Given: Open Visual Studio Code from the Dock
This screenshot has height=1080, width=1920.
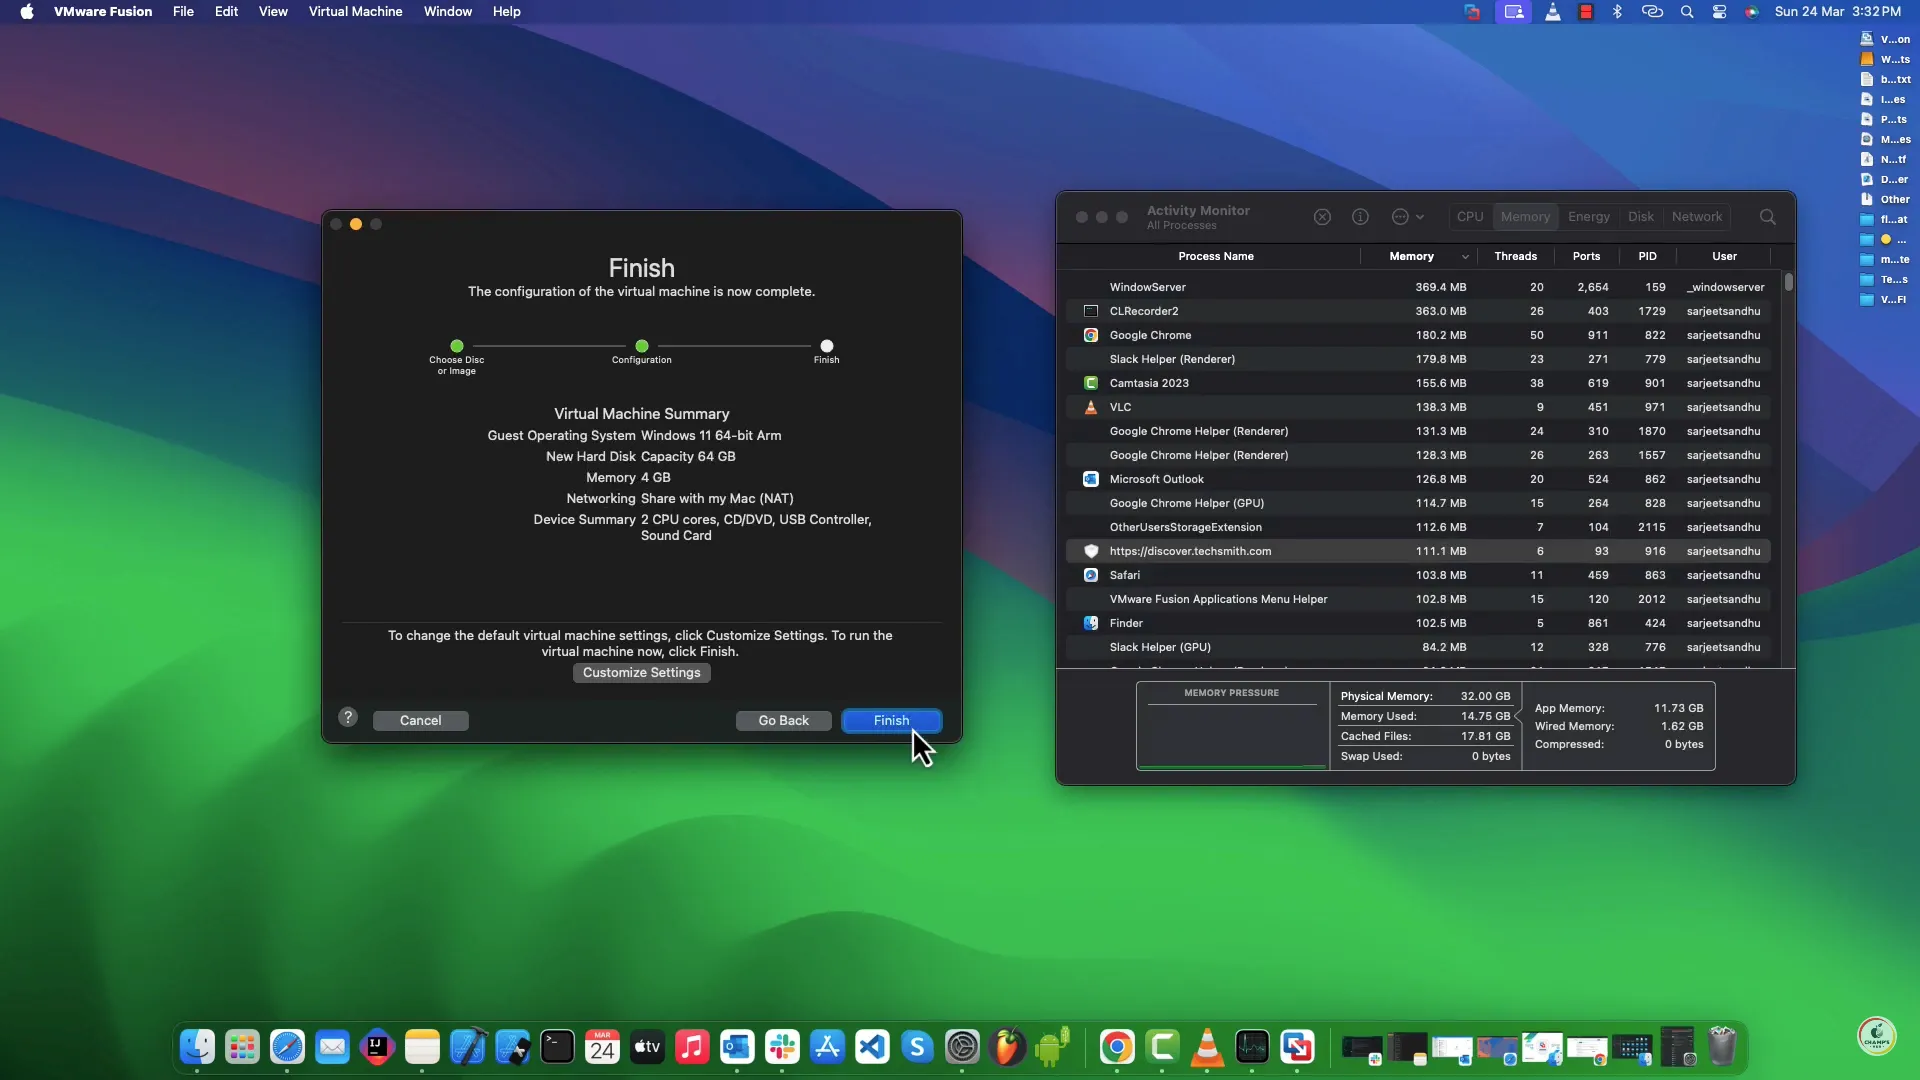Looking at the screenshot, I should (872, 1047).
